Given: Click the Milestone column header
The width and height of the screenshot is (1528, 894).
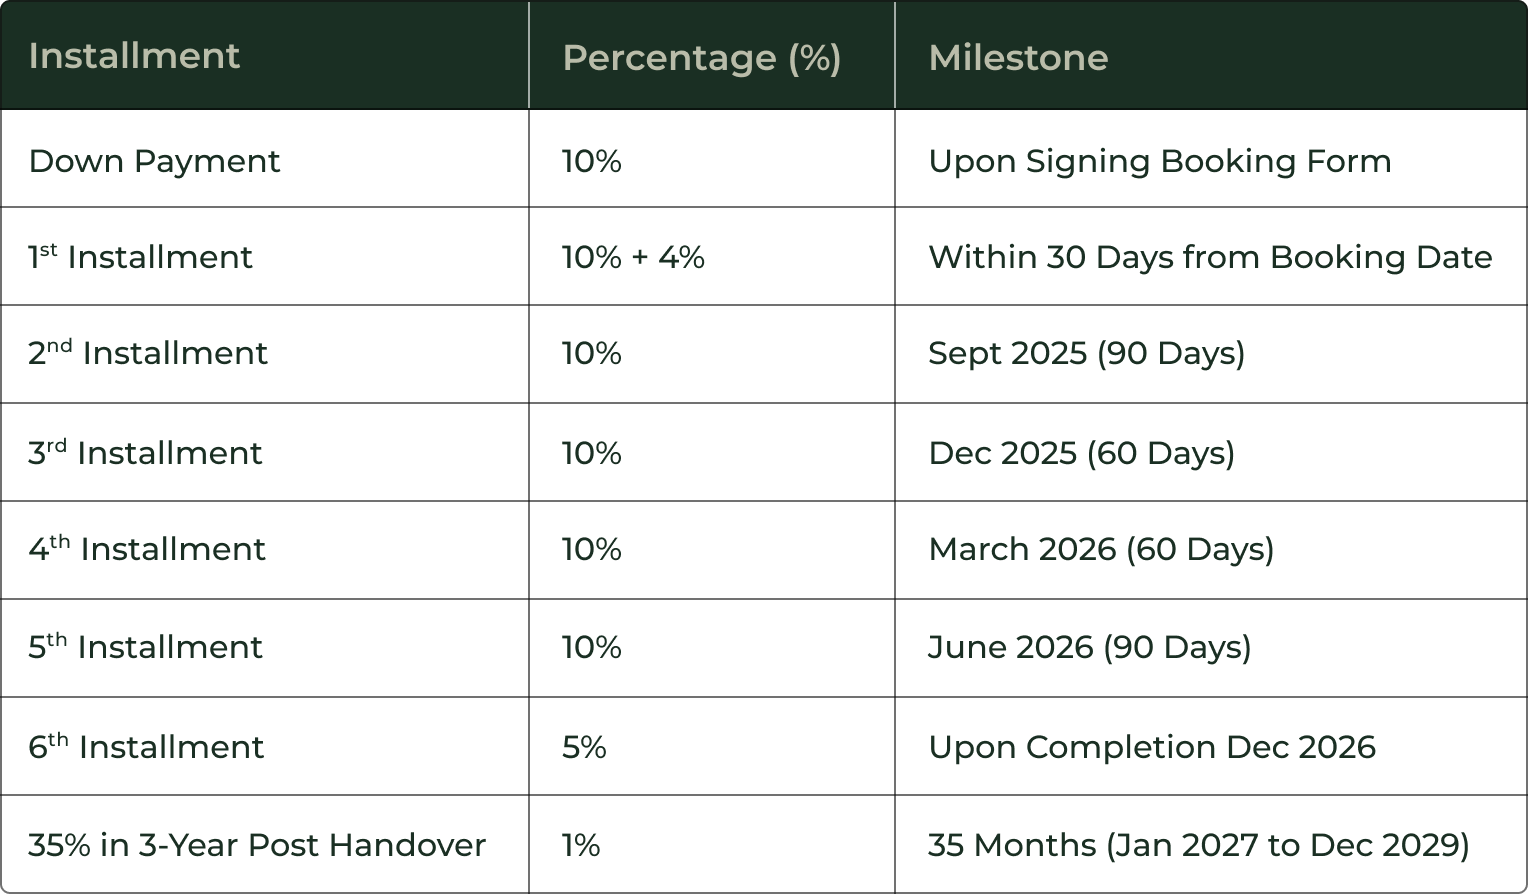Looking at the screenshot, I should pos(1018,58).
